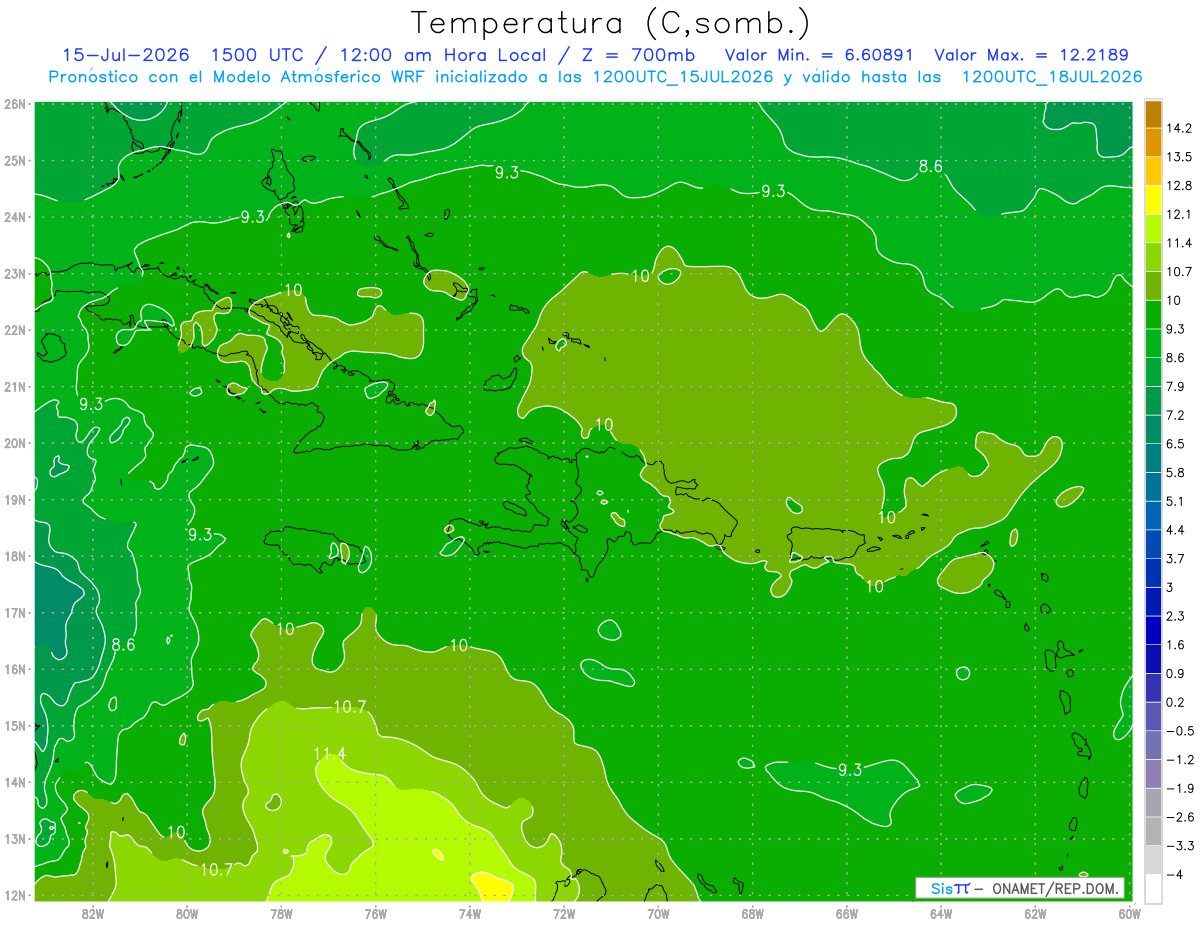This screenshot has width=1200, height=927.
Task: Pick the orange swatch between 13.5 and 14.2
Action: (1153, 142)
